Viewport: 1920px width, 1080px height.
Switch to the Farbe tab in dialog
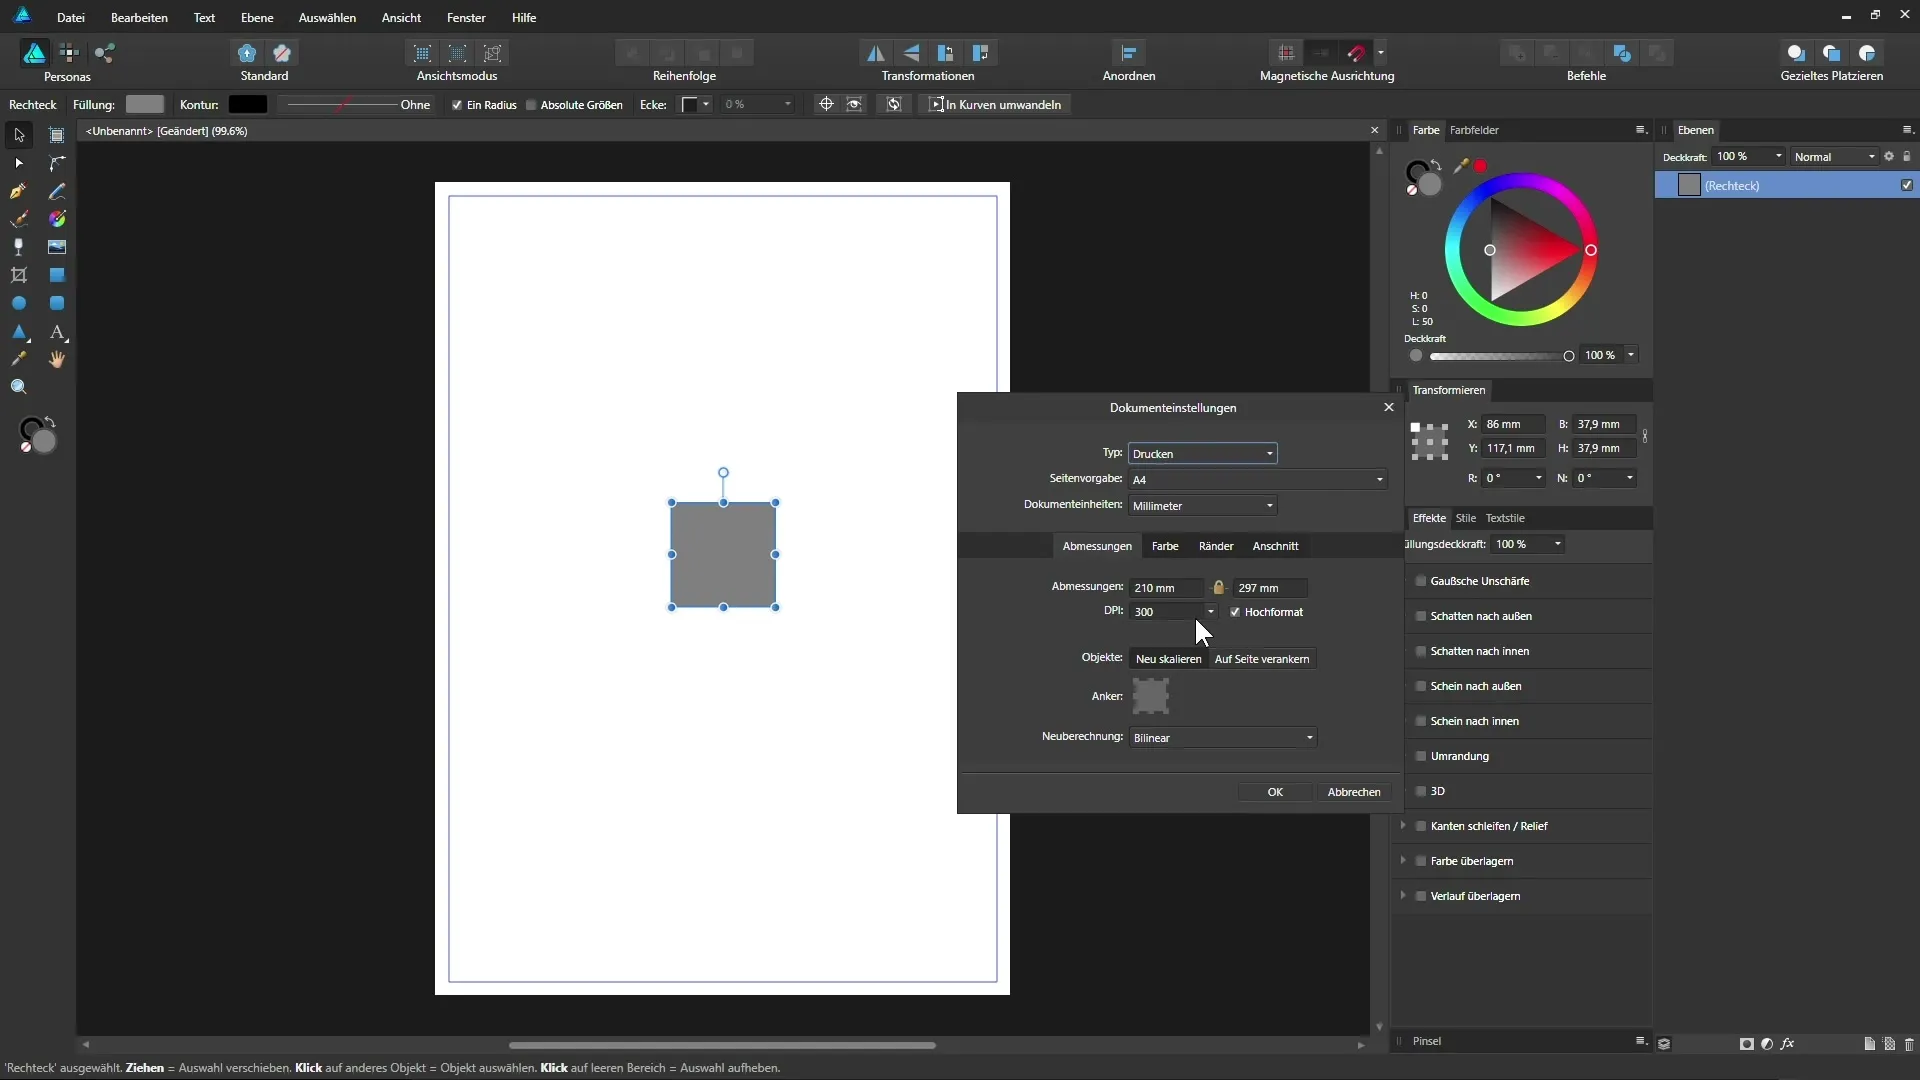(1165, 546)
